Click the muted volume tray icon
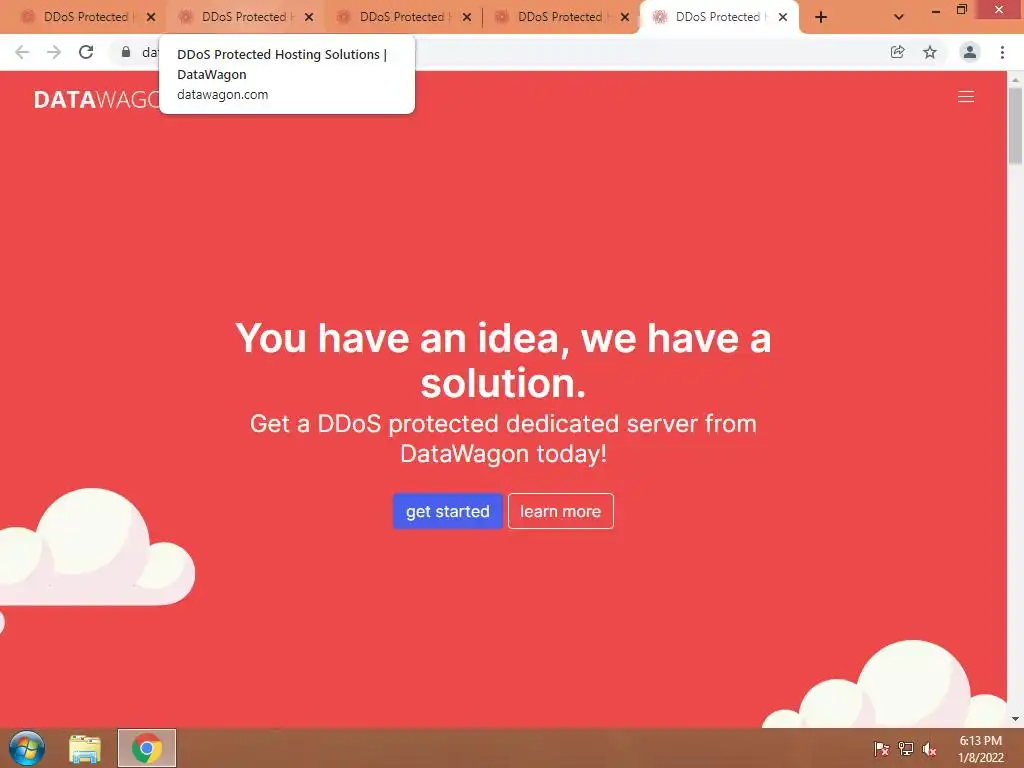This screenshot has width=1024, height=768. click(x=929, y=748)
